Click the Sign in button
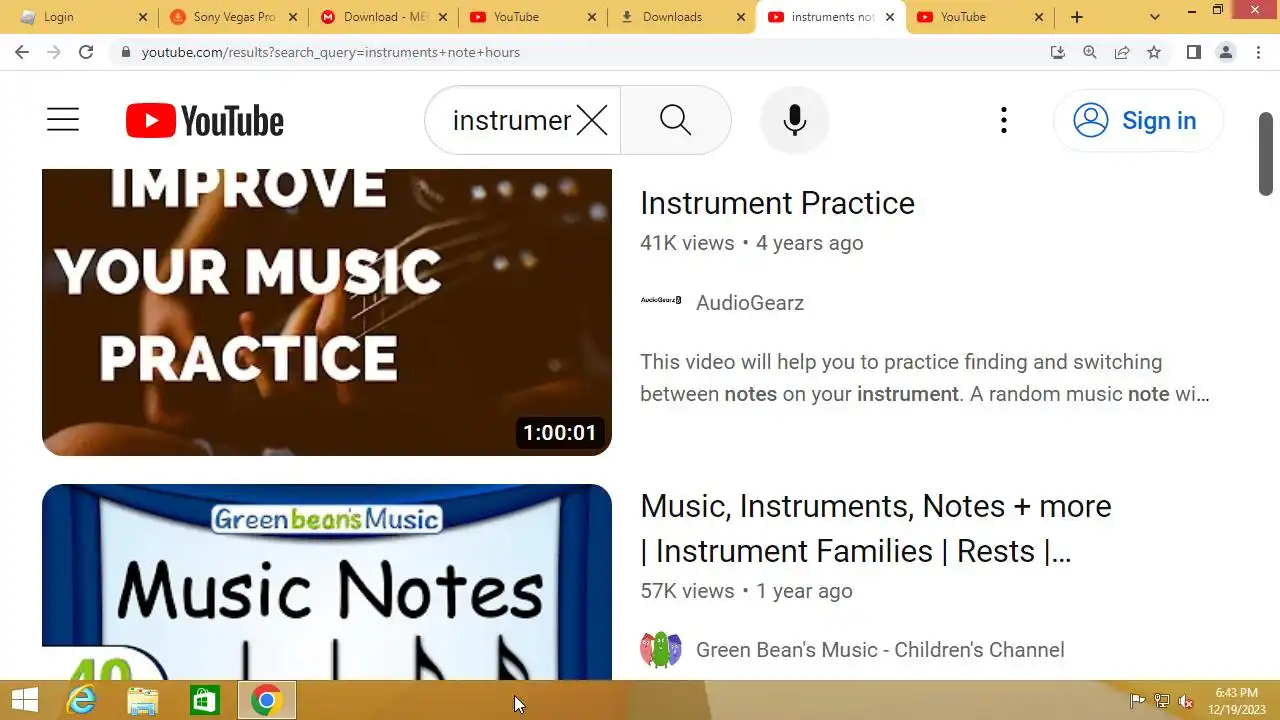Screen dimensions: 1280x720 click(x=1138, y=120)
